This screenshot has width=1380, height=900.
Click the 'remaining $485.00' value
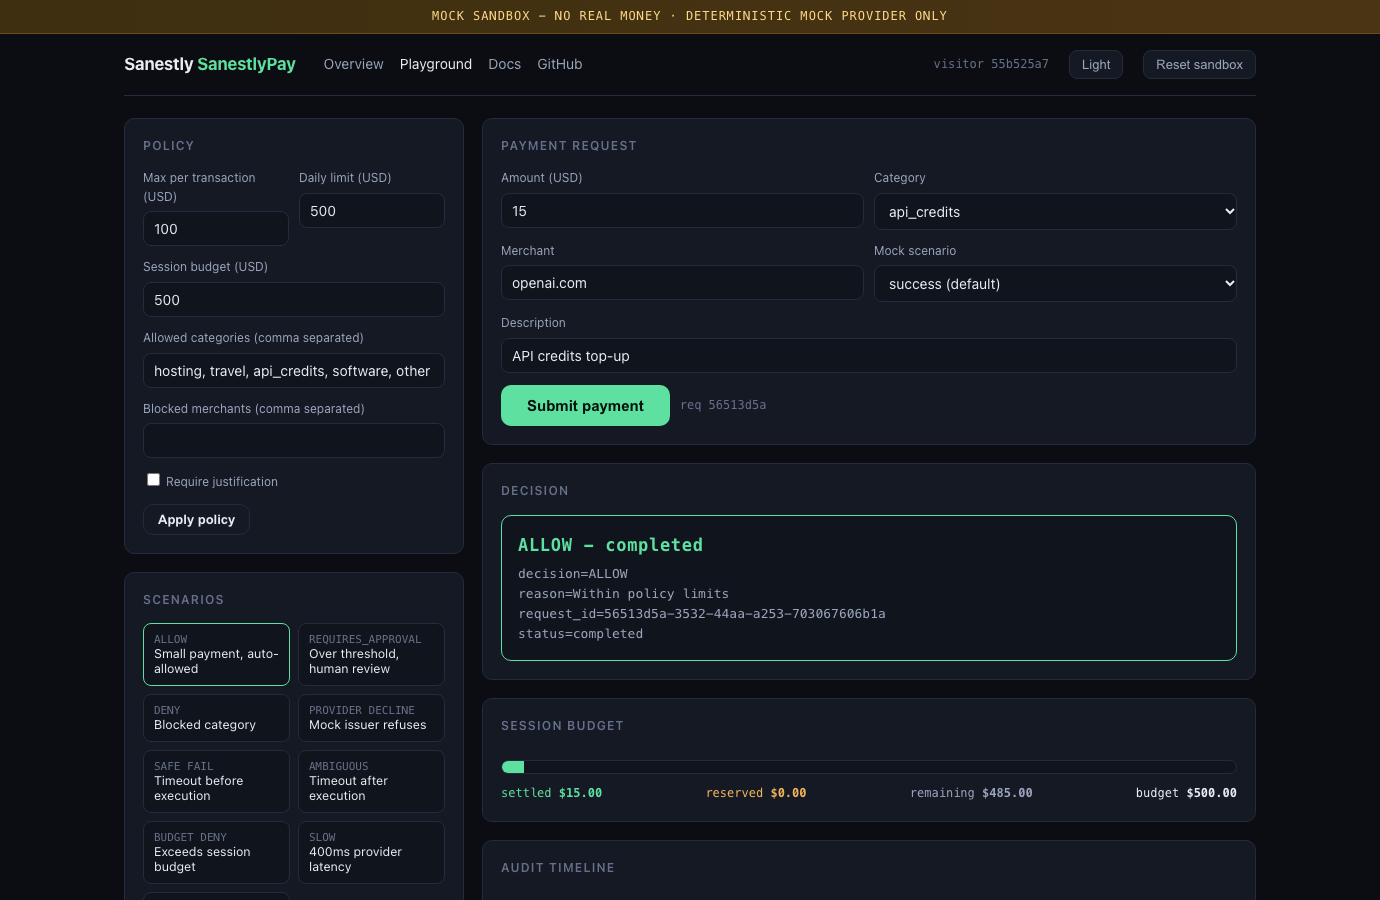click(x=971, y=793)
